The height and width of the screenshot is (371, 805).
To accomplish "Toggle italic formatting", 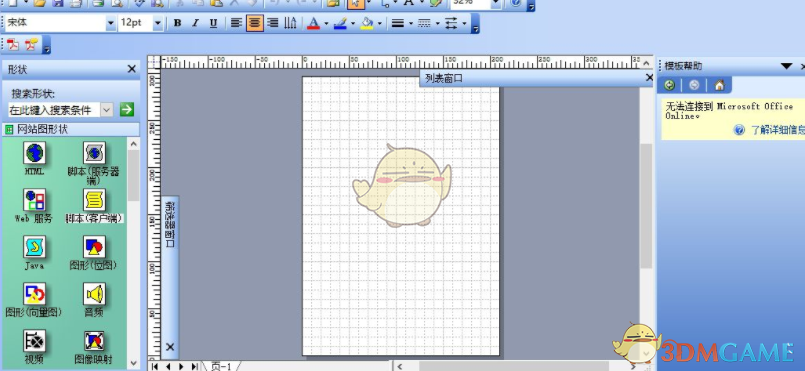I will point(195,23).
